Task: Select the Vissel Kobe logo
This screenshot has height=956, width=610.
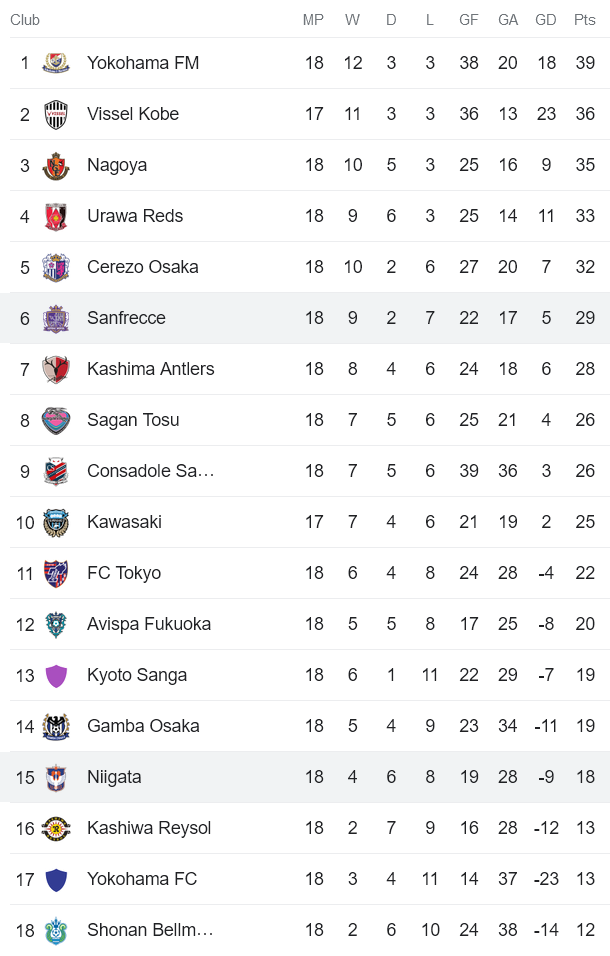Action: click(x=56, y=113)
